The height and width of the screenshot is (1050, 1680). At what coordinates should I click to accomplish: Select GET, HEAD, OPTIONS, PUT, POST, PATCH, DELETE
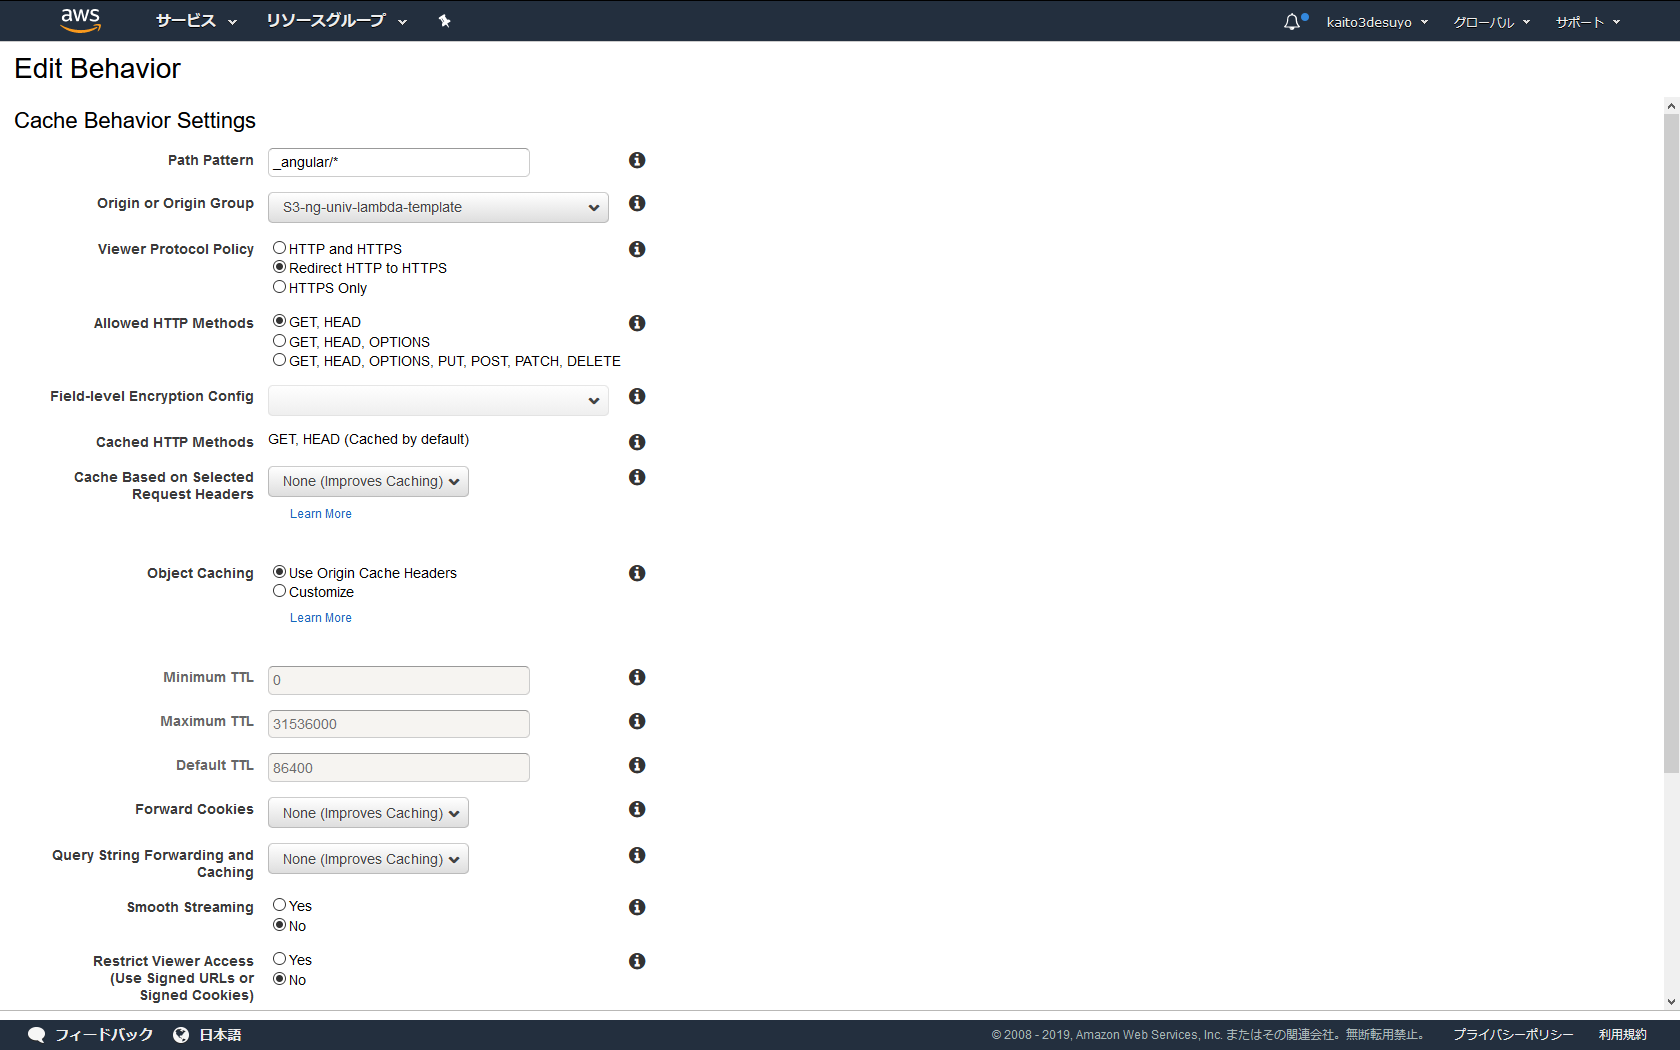point(280,360)
